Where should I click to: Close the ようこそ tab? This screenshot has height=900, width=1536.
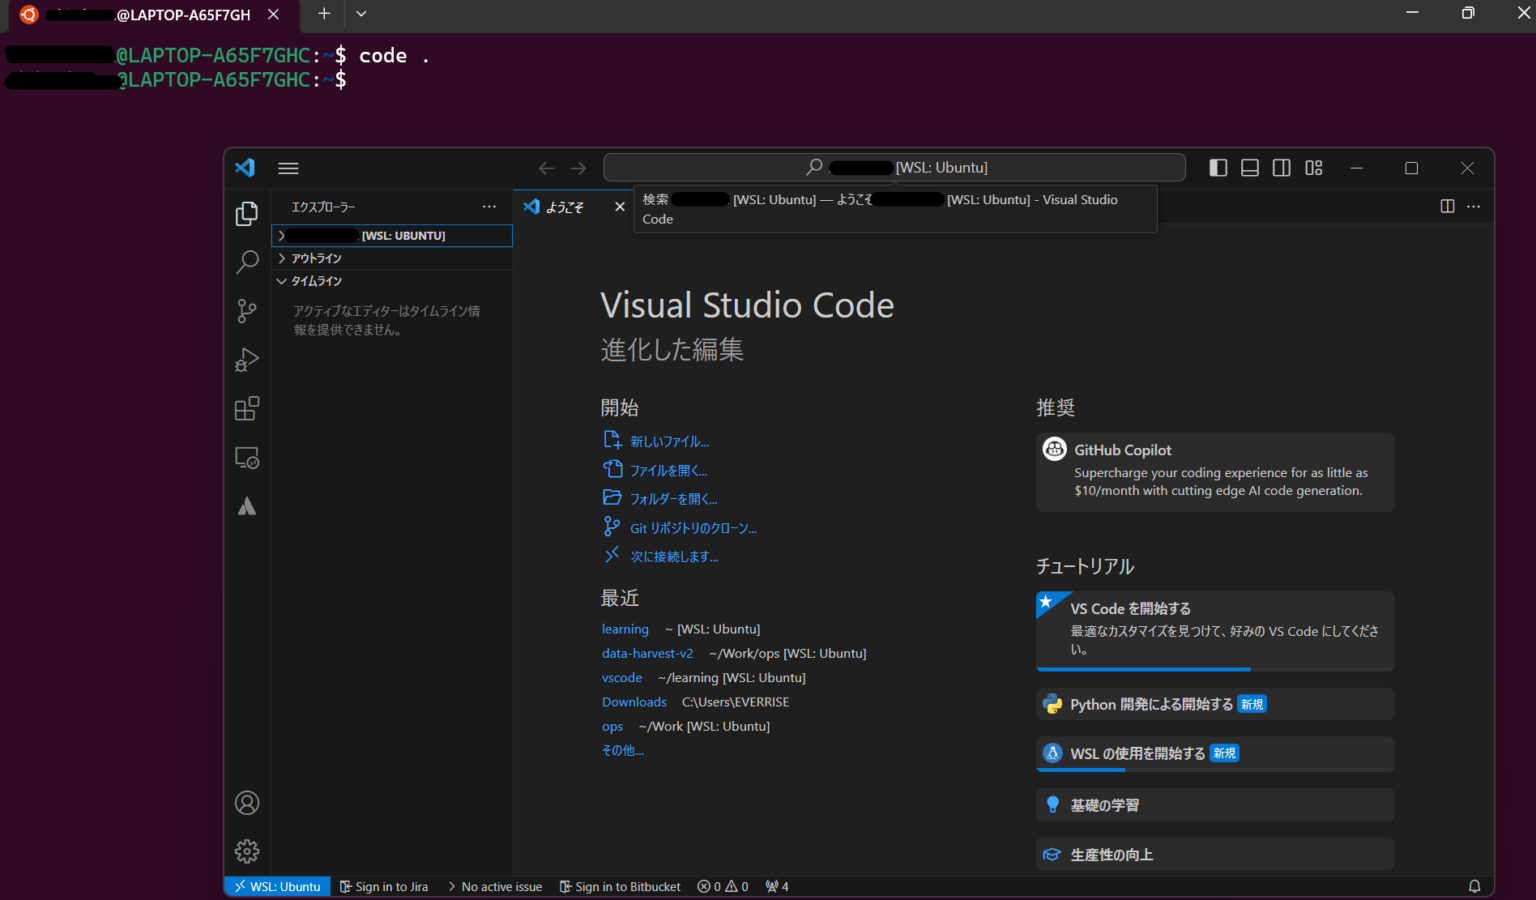pyautogui.click(x=620, y=207)
